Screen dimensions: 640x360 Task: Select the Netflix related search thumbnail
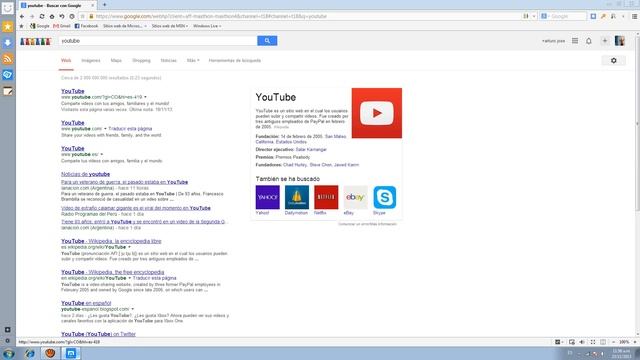pyautogui.click(x=326, y=197)
